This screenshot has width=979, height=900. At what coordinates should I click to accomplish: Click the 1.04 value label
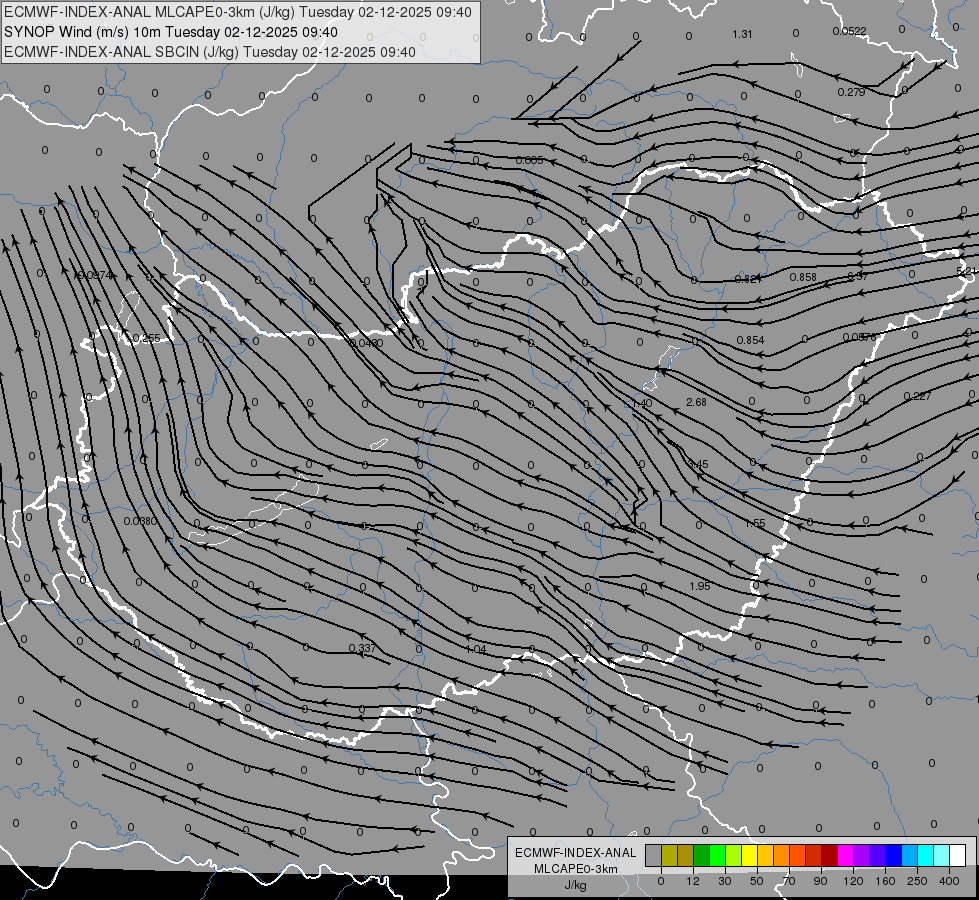pos(476,649)
